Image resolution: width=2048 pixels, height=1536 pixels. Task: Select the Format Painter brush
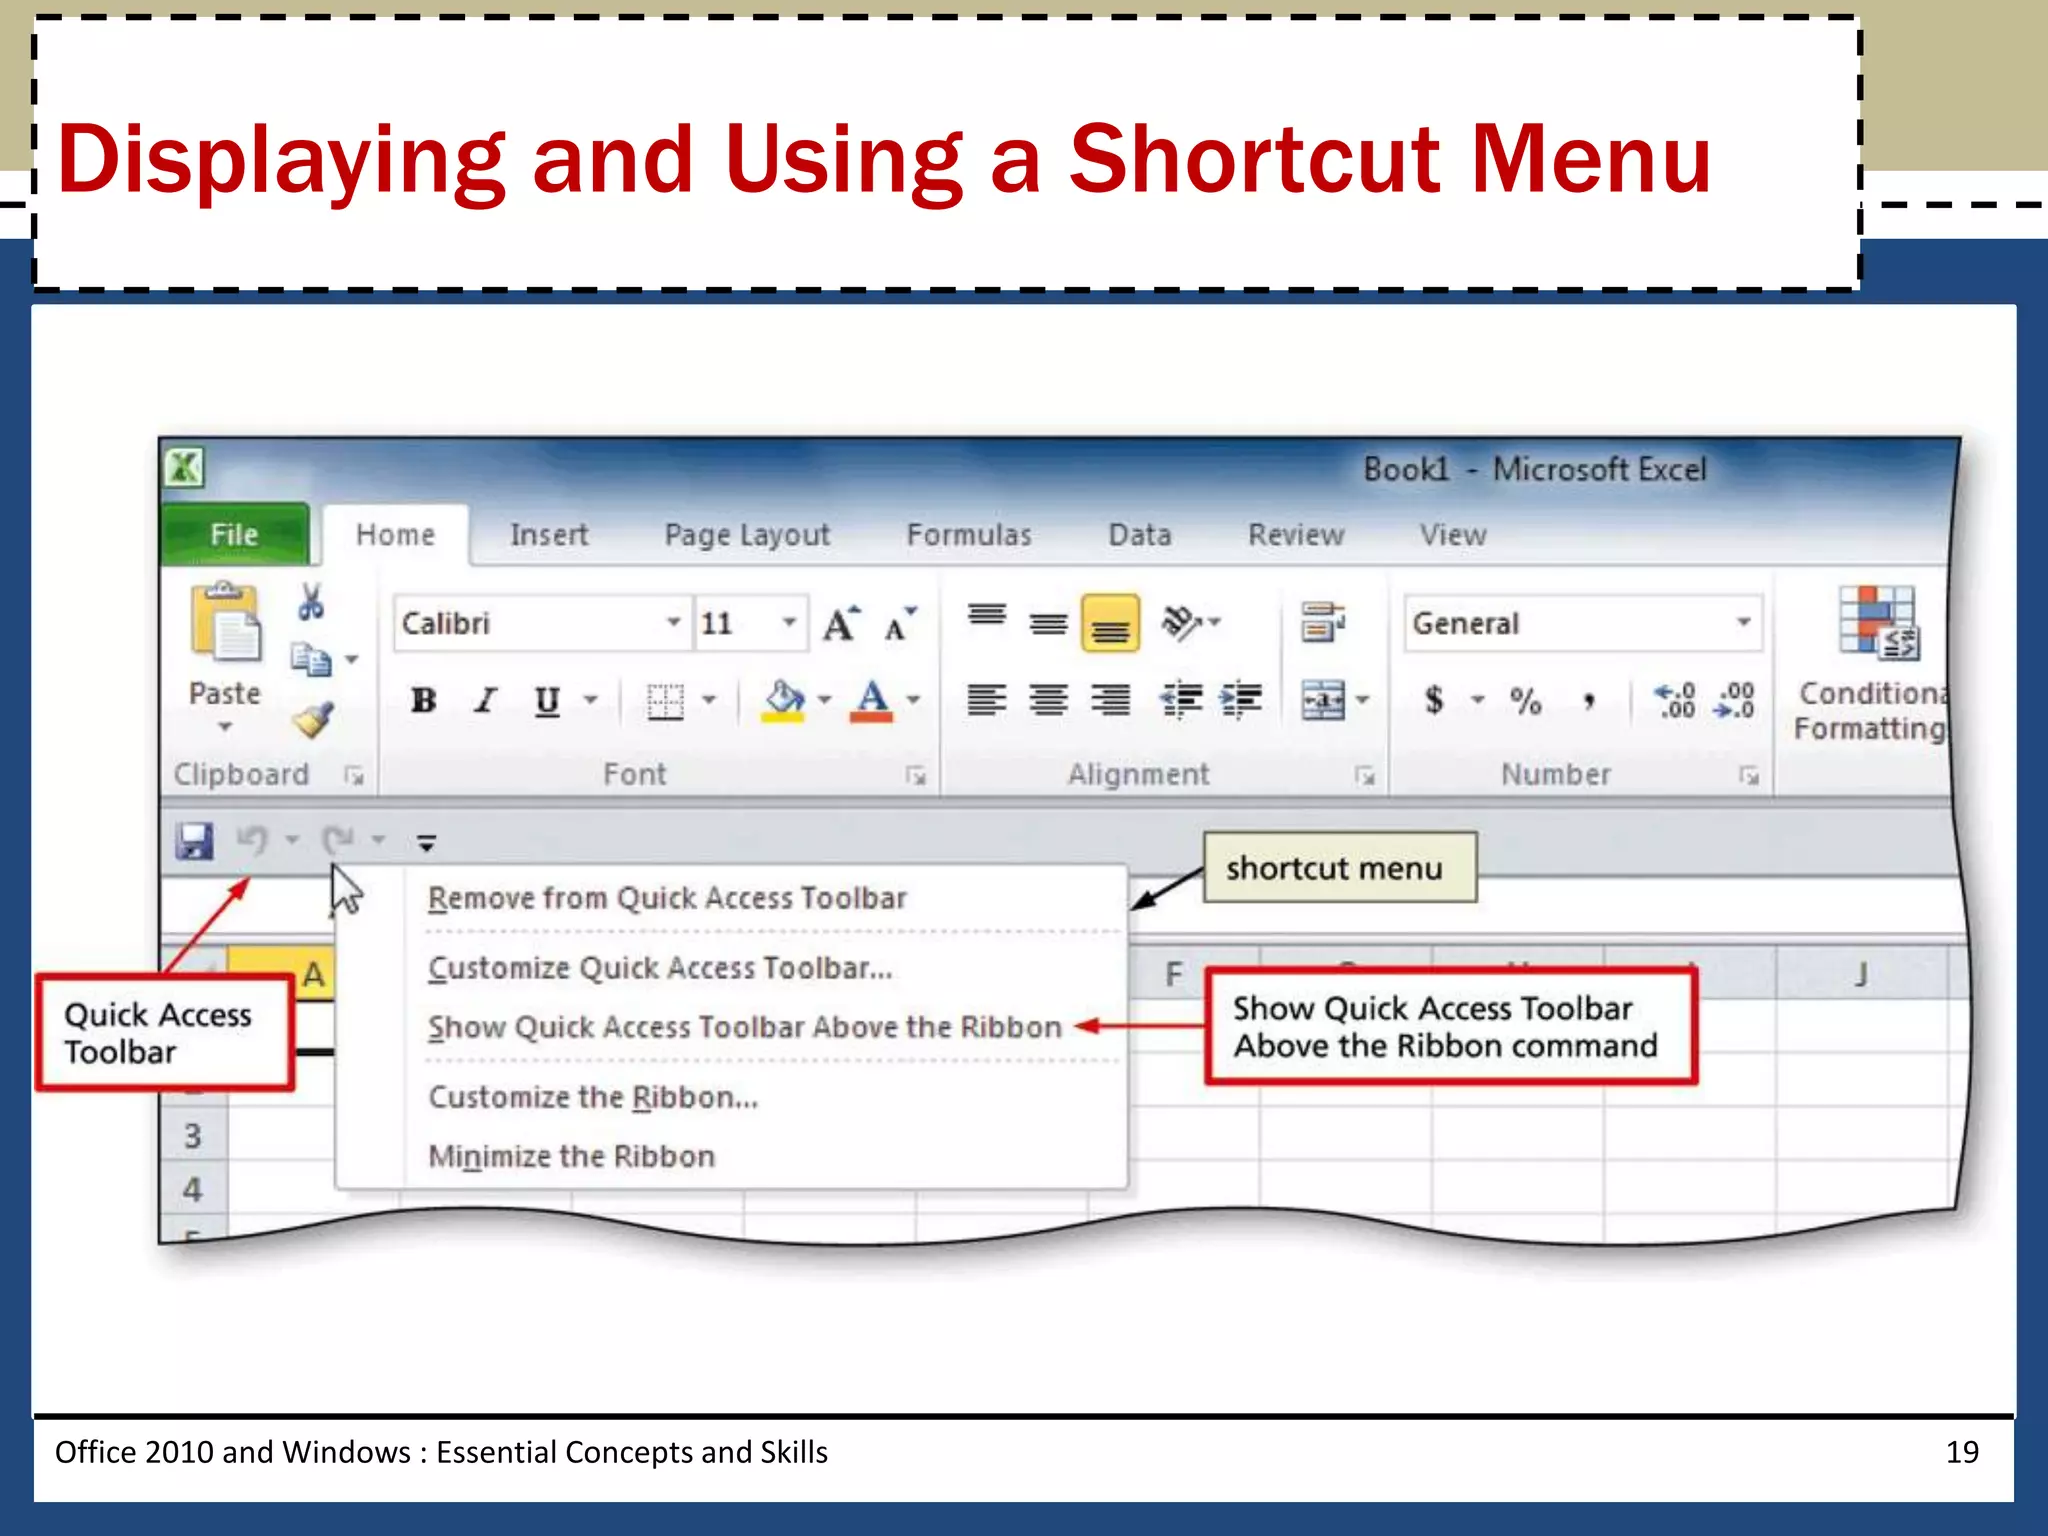pyautogui.click(x=313, y=719)
